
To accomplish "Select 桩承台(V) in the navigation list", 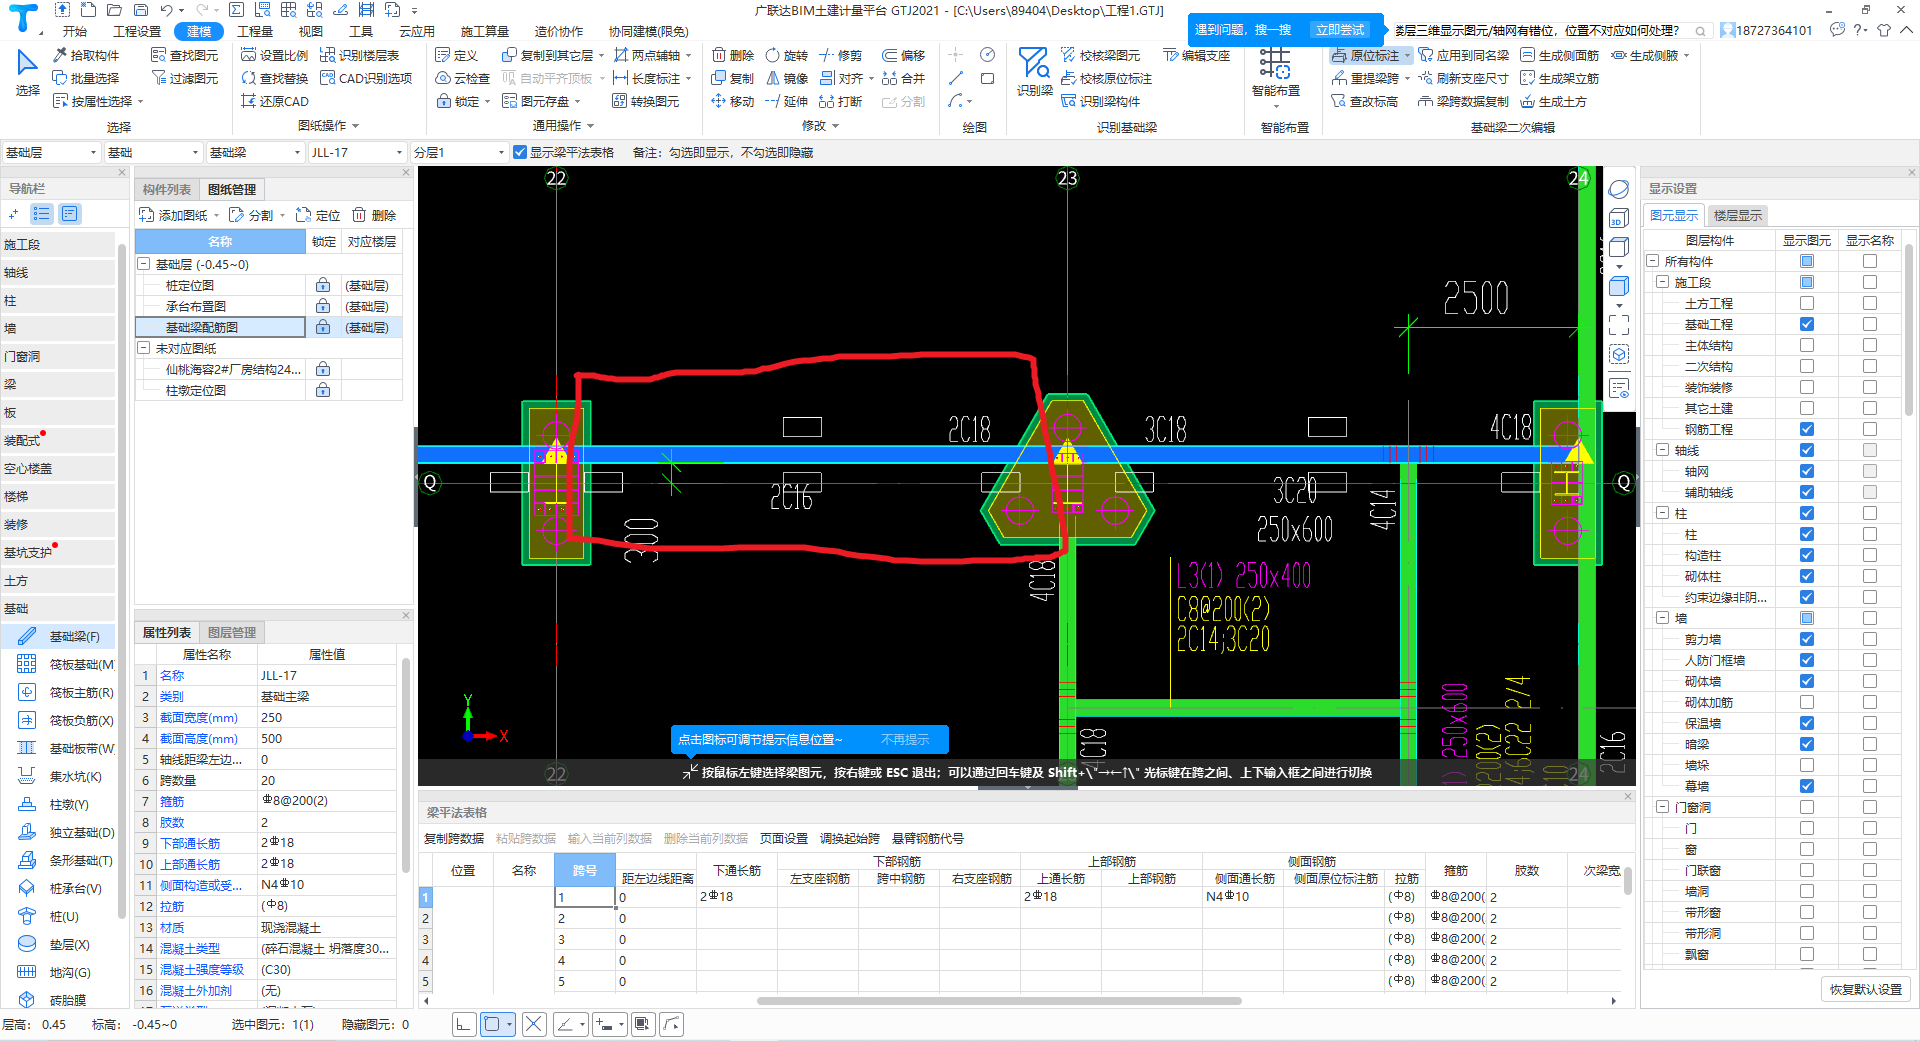I will (x=58, y=888).
